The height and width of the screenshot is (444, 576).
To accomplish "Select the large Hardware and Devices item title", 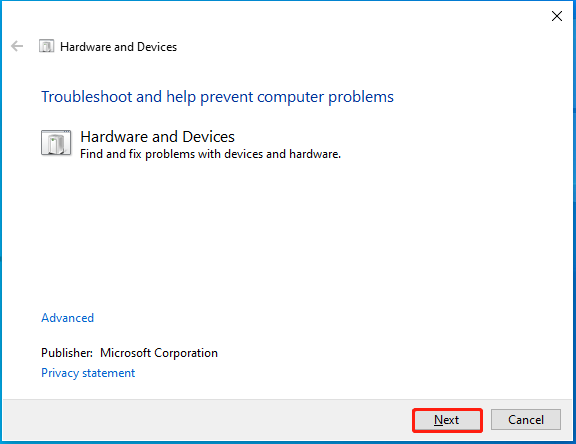I will (157, 137).
